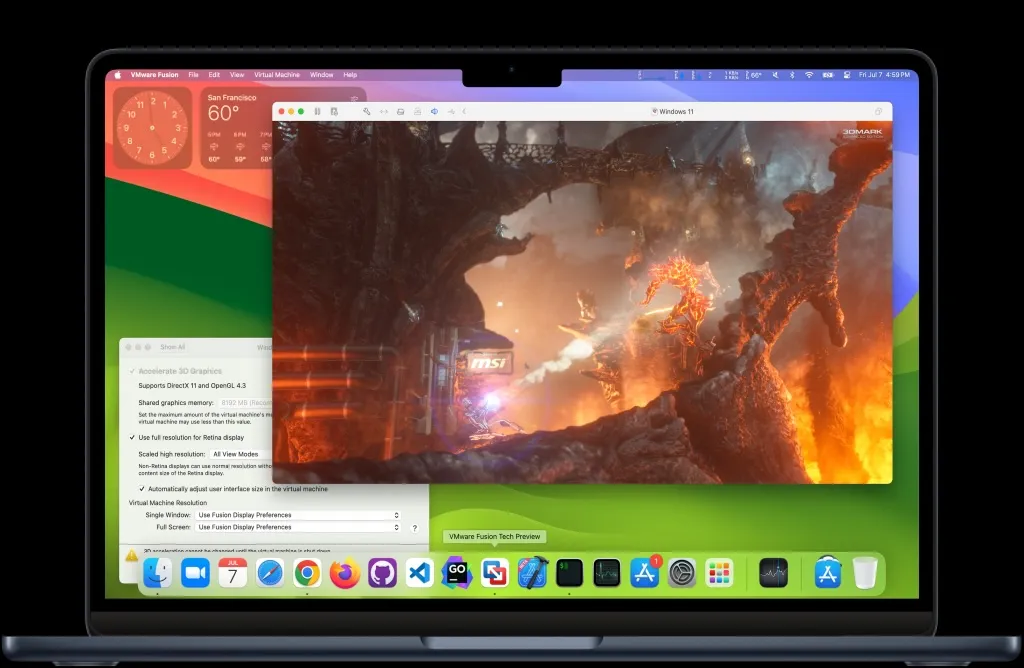1024x668 pixels.
Task: Open GoLand from the Dock
Action: point(457,573)
